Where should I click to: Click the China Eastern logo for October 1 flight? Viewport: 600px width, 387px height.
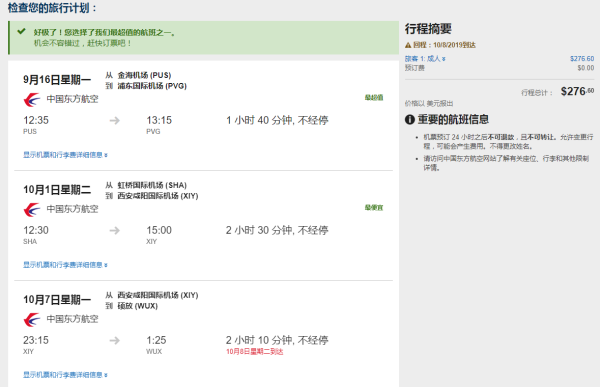point(32,209)
